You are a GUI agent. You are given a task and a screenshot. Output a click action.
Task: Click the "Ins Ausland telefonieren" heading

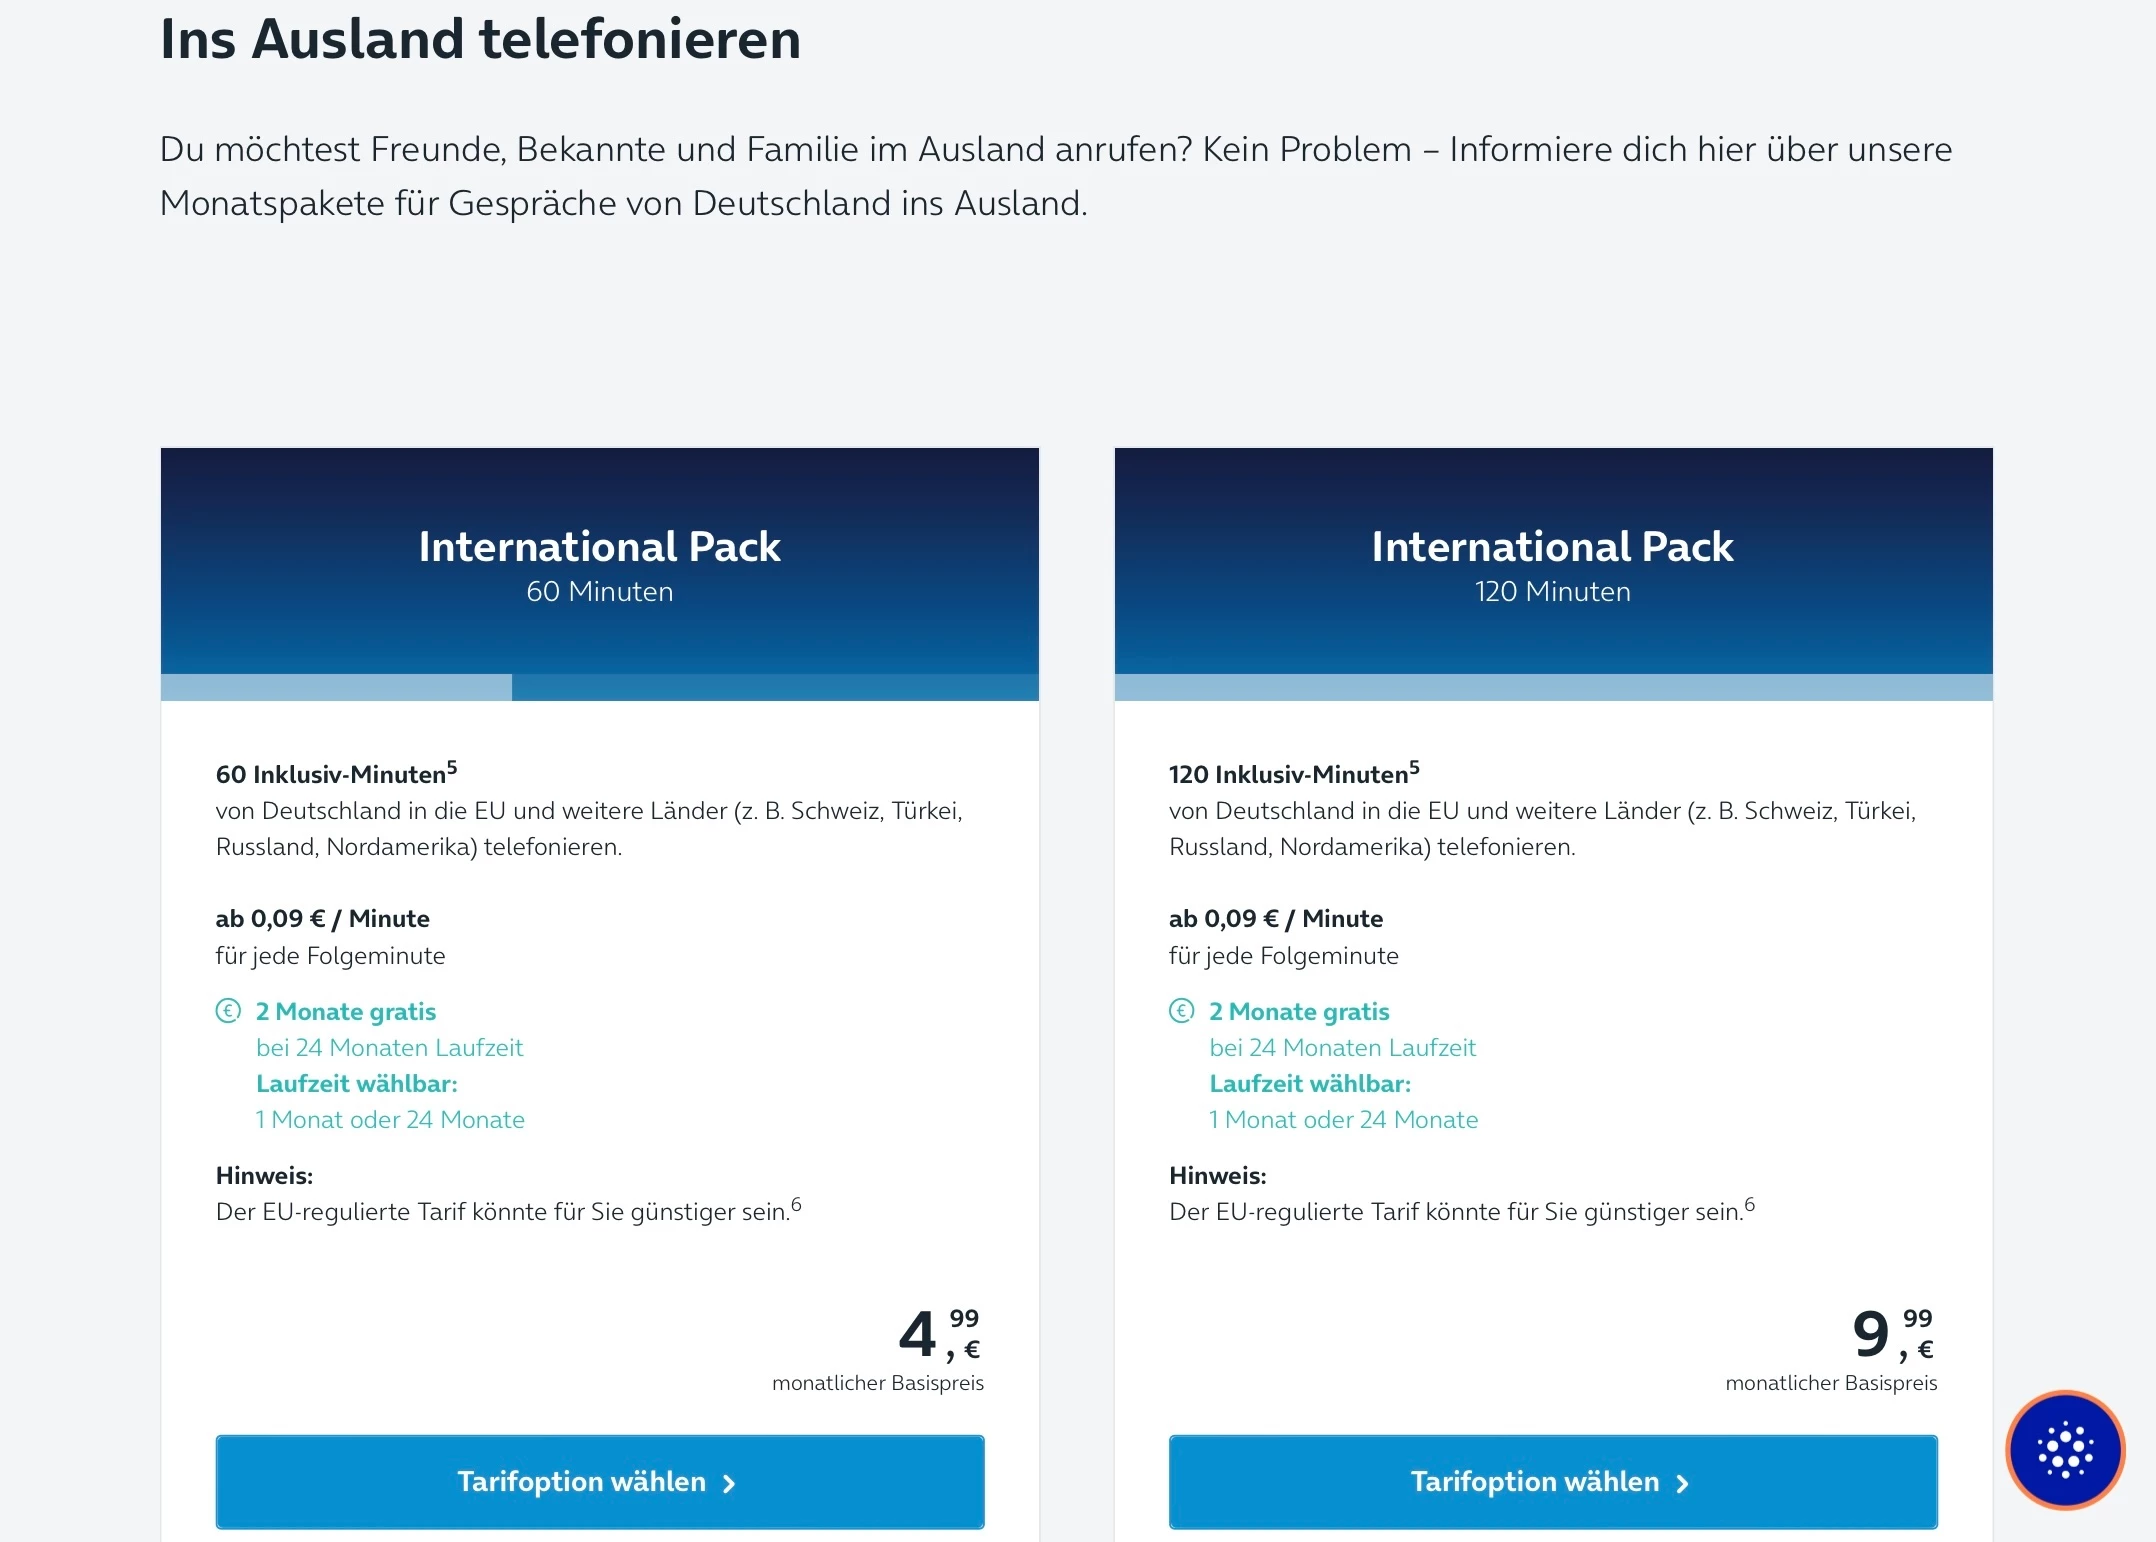pyautogui.click(x=480, y=40)
